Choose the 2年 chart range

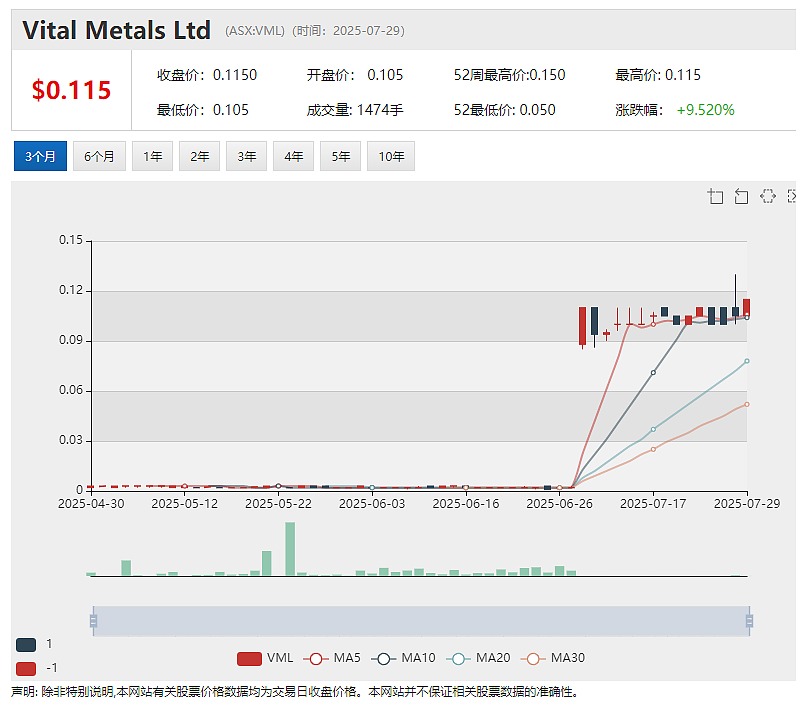click(199, 156)
